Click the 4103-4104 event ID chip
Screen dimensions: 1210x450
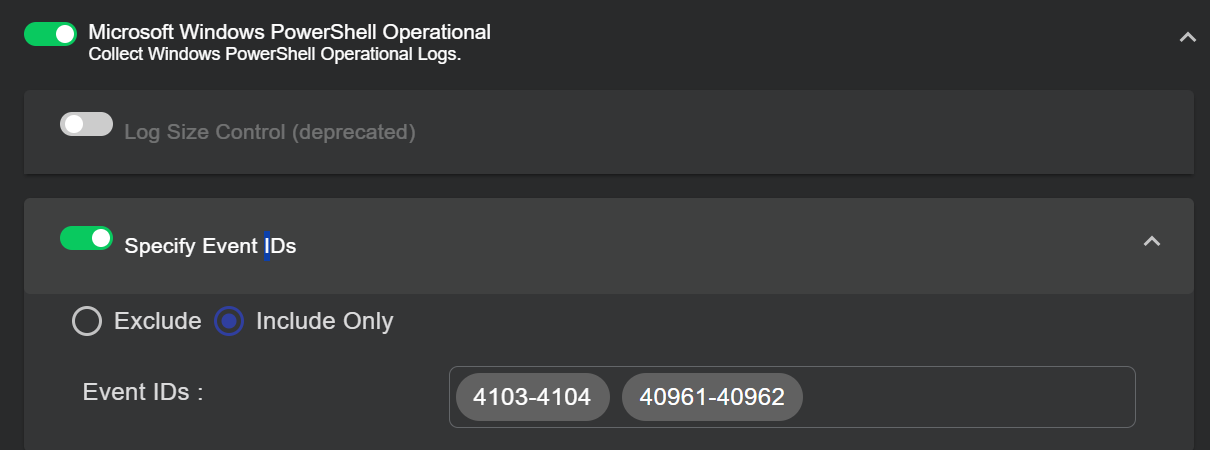pyautogui.click(x=532, y=397)
